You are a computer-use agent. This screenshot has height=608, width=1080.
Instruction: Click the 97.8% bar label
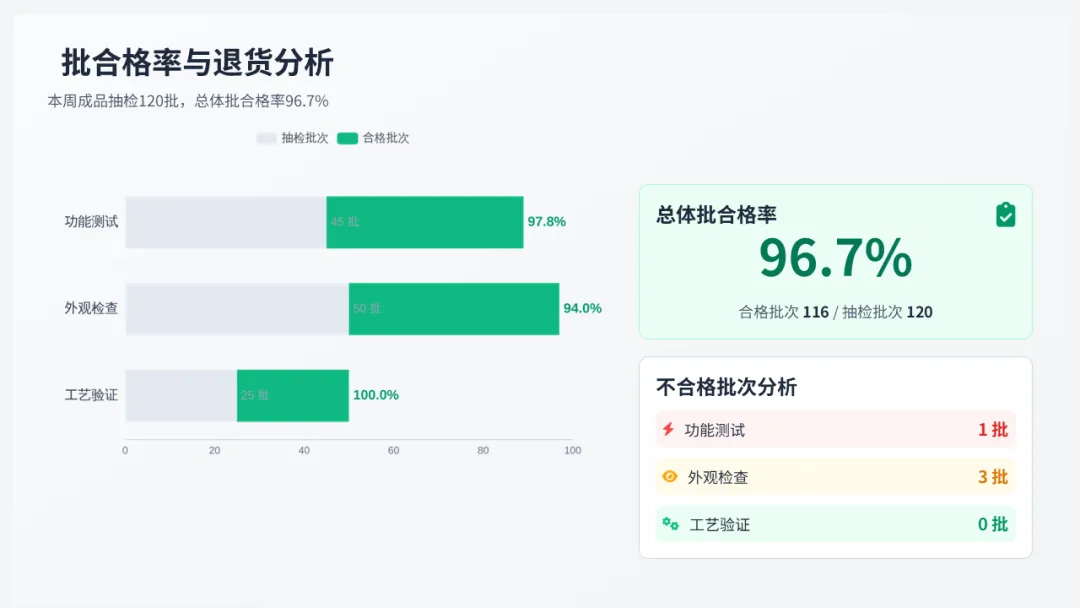tap(547, 222)
